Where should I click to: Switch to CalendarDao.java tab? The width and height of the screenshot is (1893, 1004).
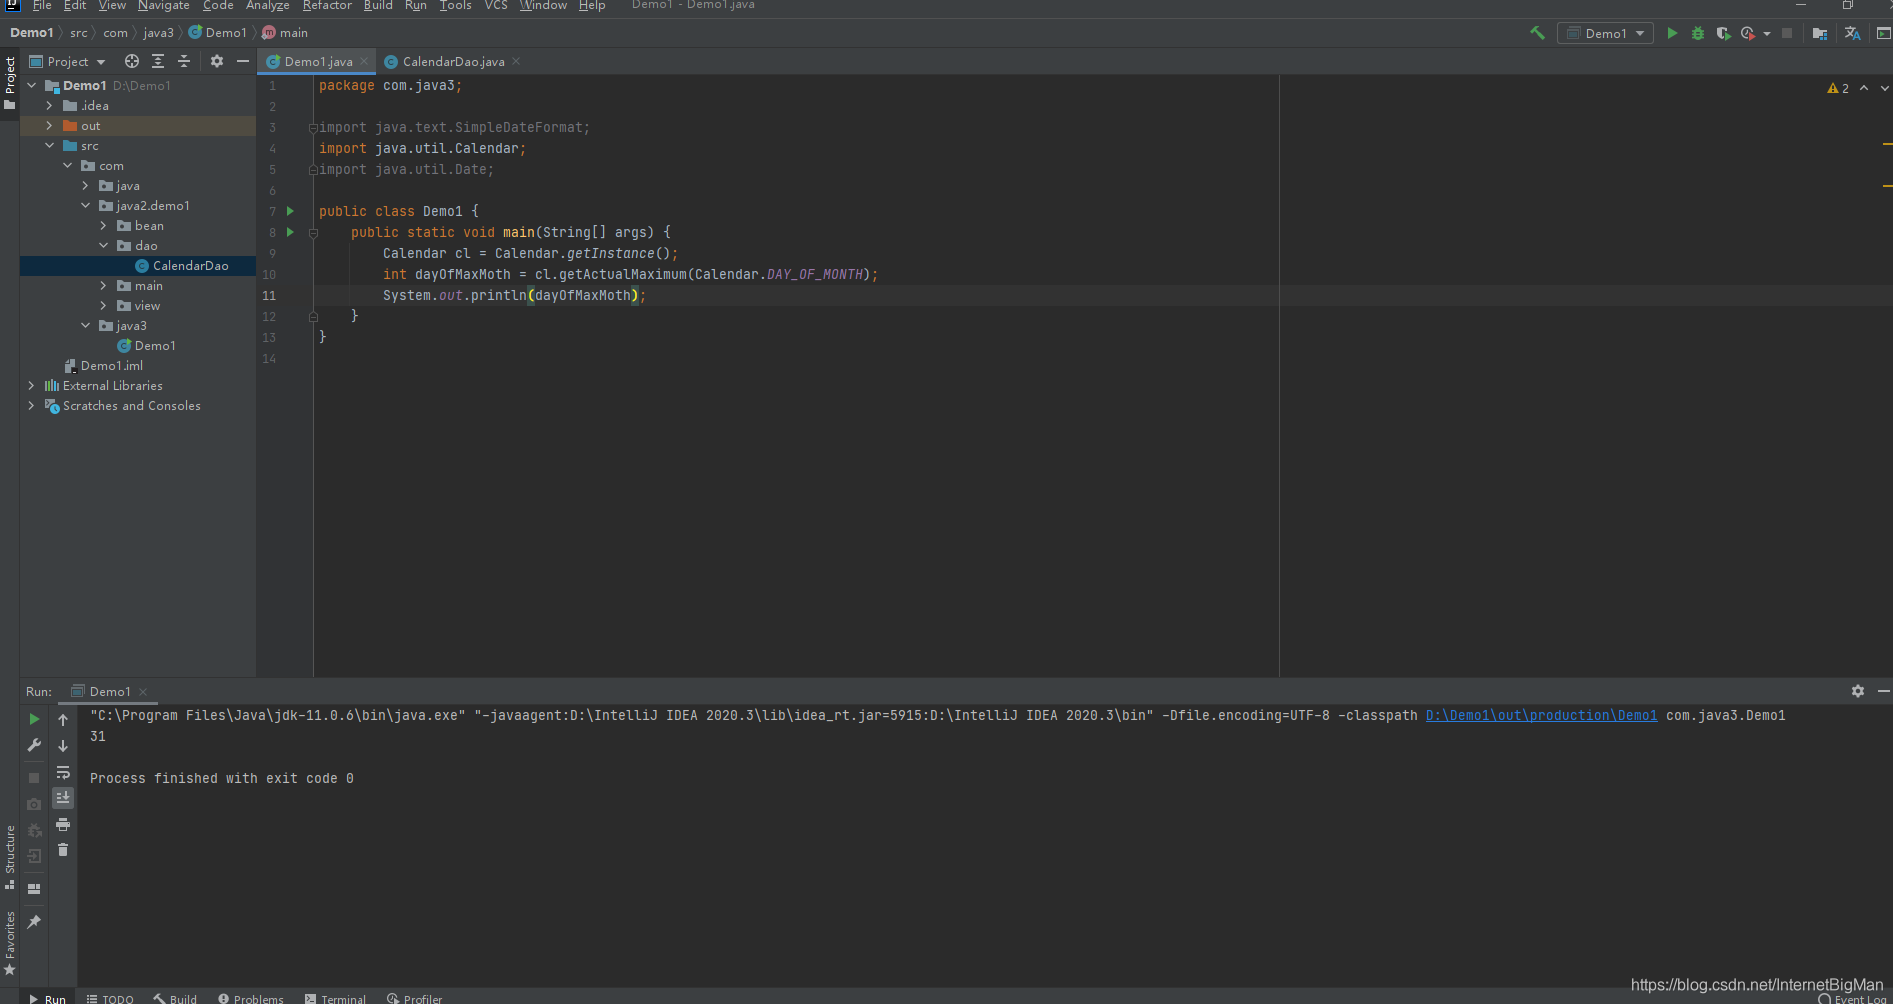(453, 61)
